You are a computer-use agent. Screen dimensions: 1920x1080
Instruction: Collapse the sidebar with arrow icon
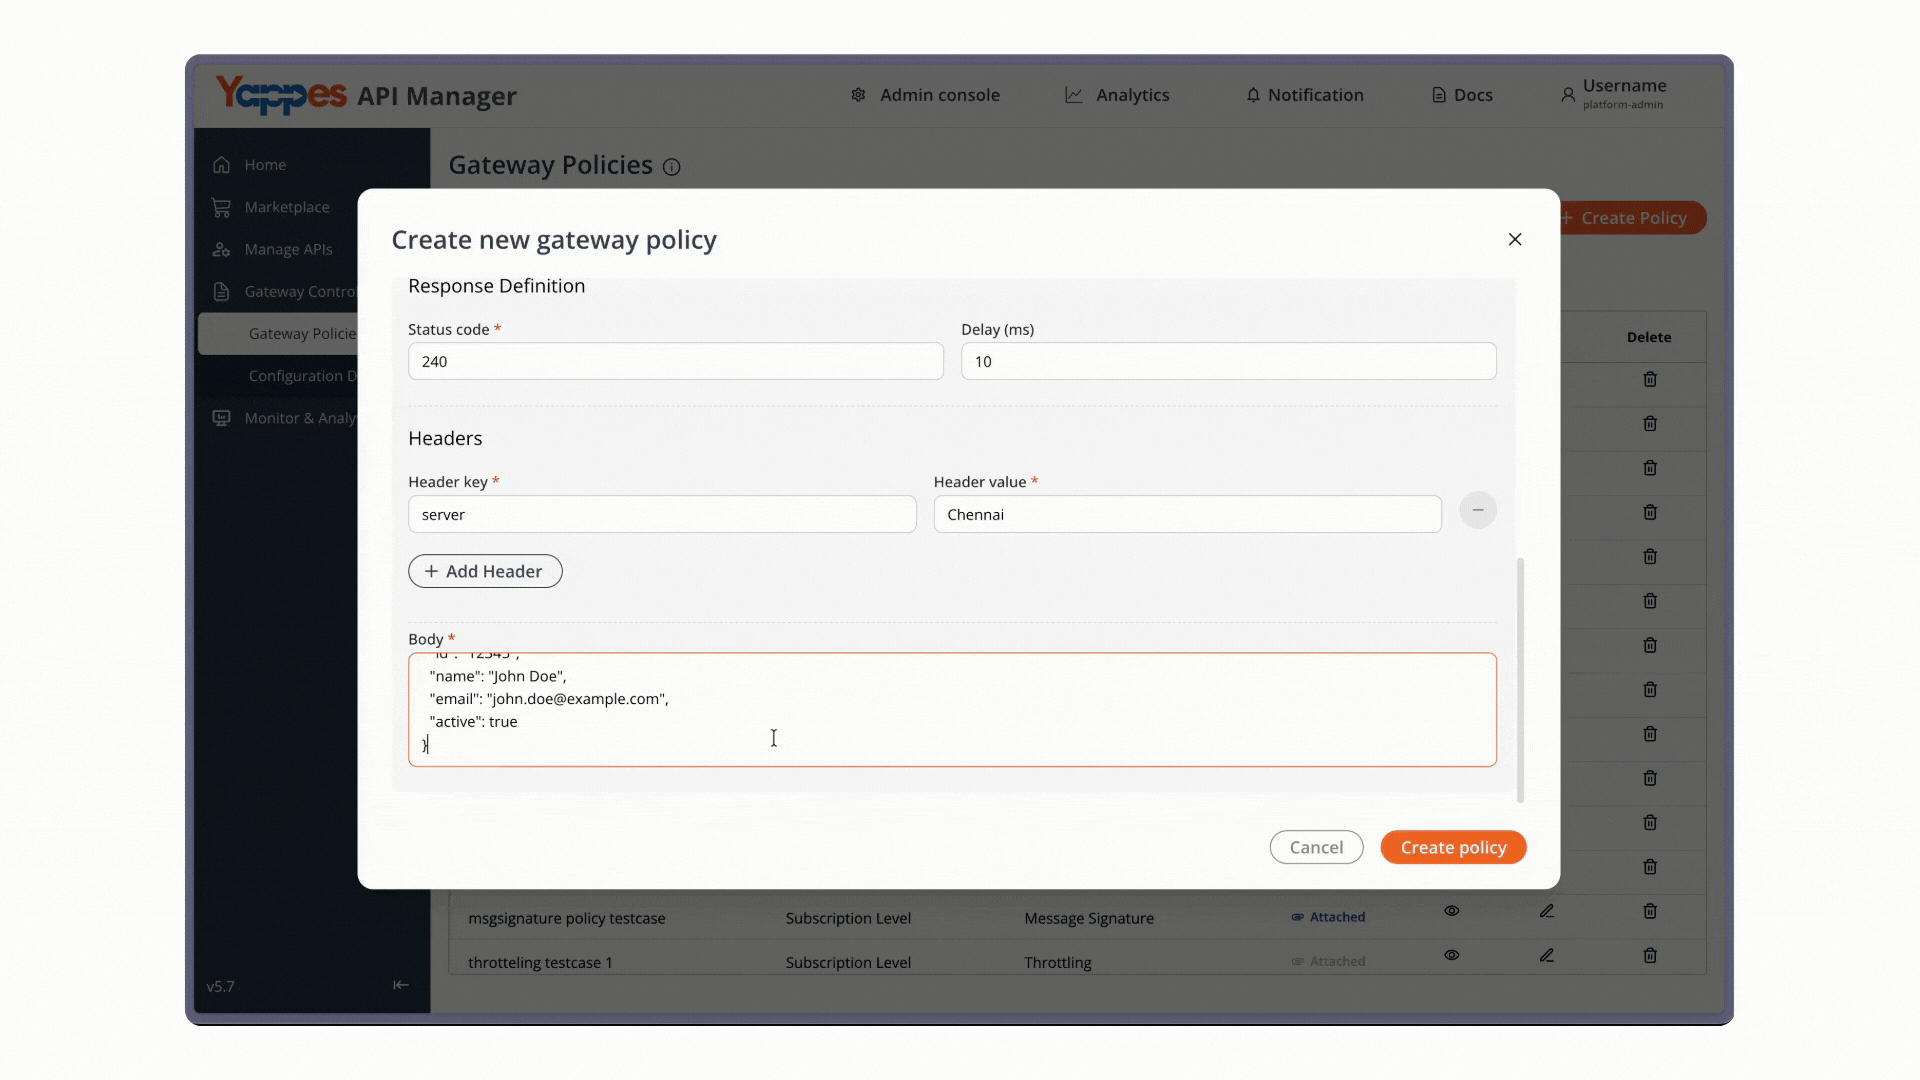click(x=401, y=985)
